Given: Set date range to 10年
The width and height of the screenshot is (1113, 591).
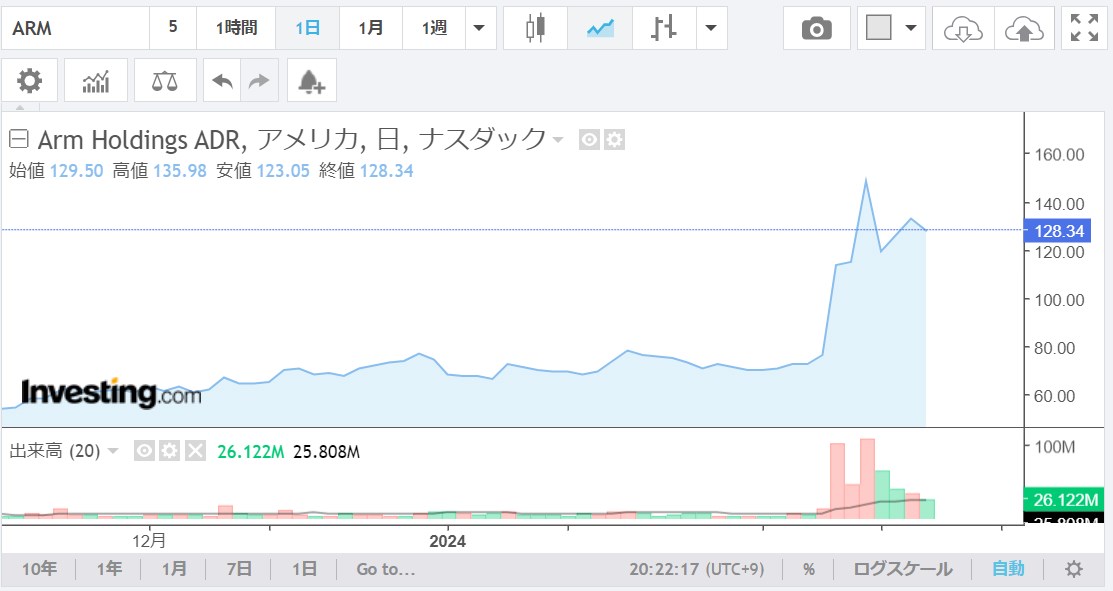Looking at the screenshot, I should click(x=39, y=569).
